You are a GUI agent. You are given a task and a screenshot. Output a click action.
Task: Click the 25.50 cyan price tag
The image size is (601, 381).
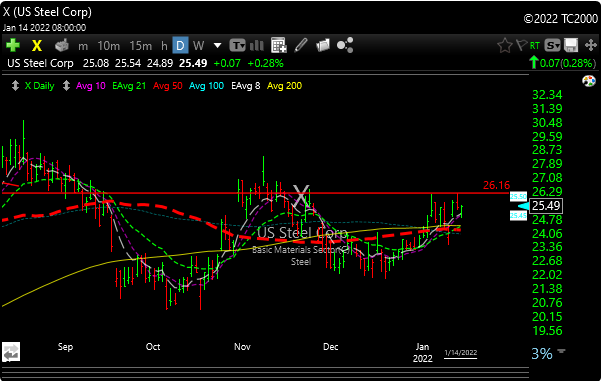(x=518, y=197)
